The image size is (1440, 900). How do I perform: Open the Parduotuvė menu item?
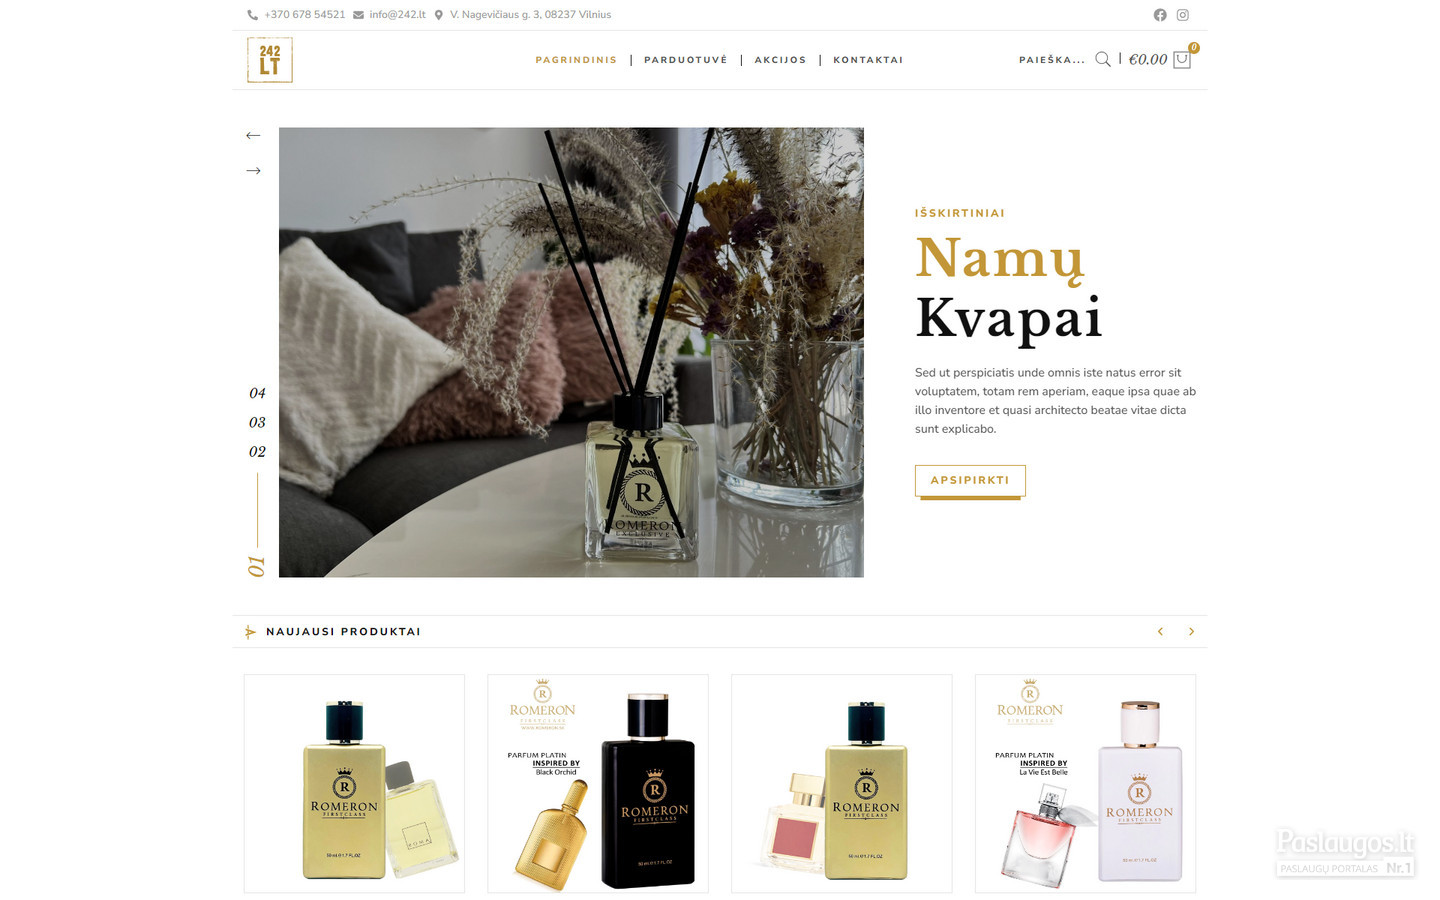click(x=686, y=60)
